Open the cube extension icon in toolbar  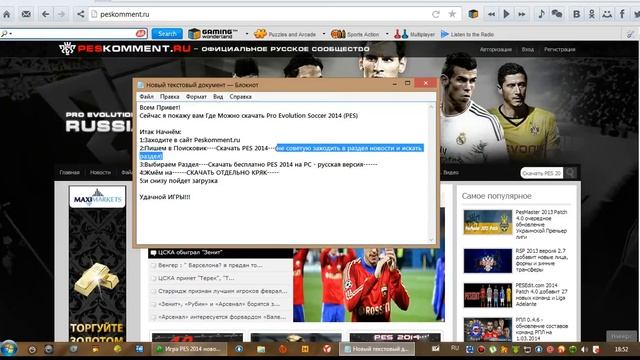(x=473, y=14)
